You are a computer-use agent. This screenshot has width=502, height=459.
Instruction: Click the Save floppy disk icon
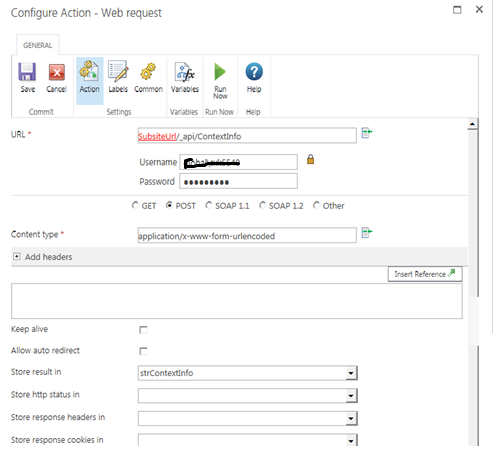(27, 72)
